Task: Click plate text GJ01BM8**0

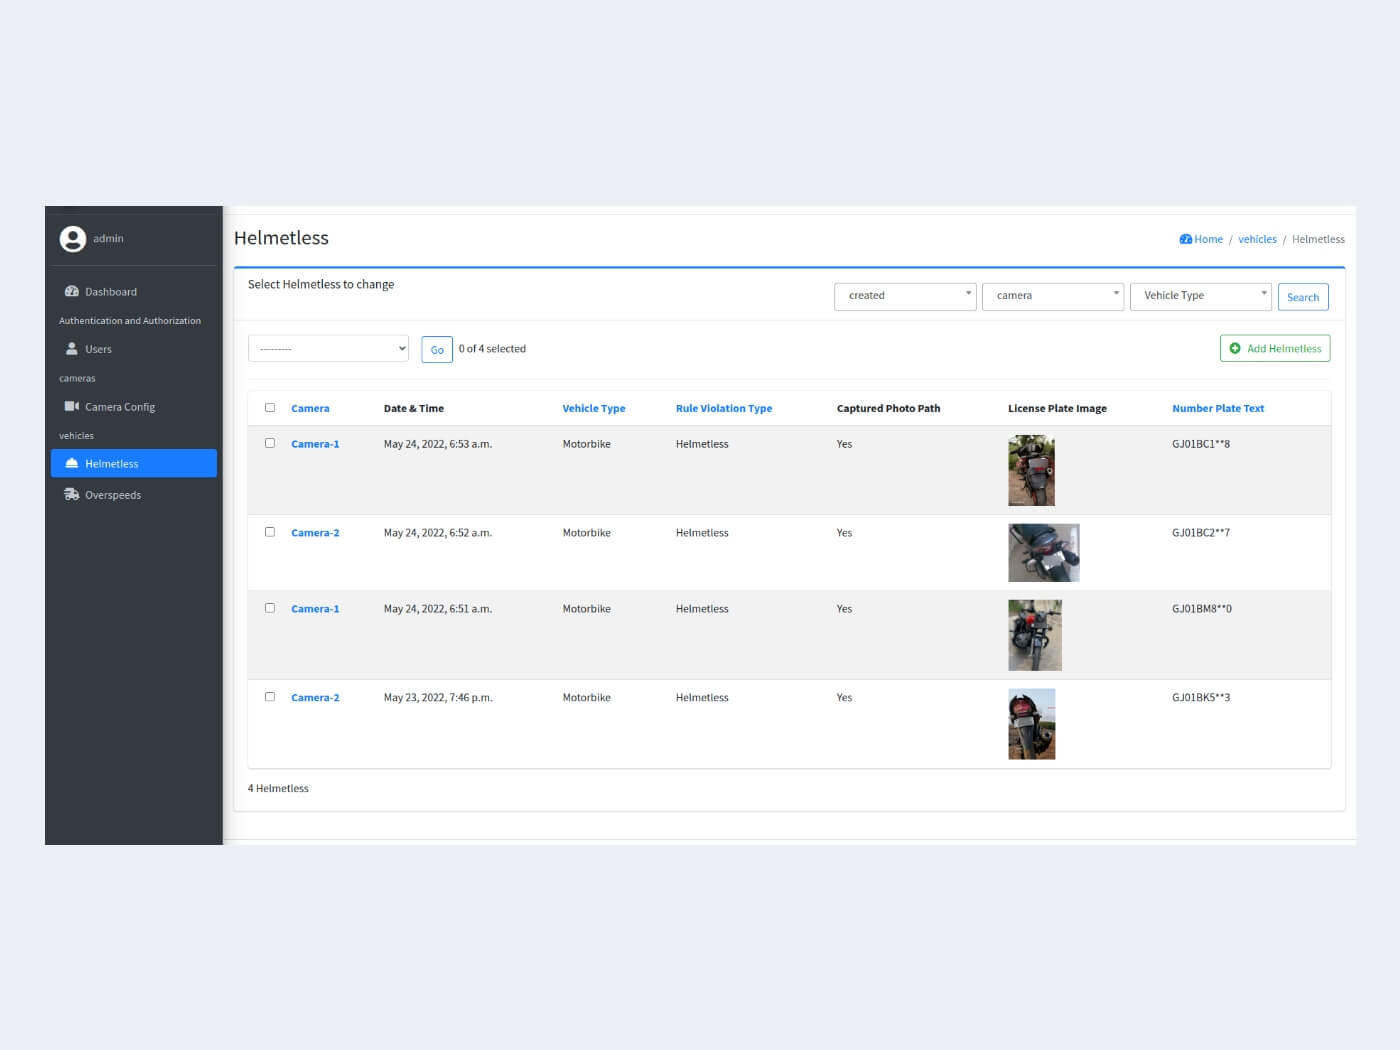Action: [1202, 609]
